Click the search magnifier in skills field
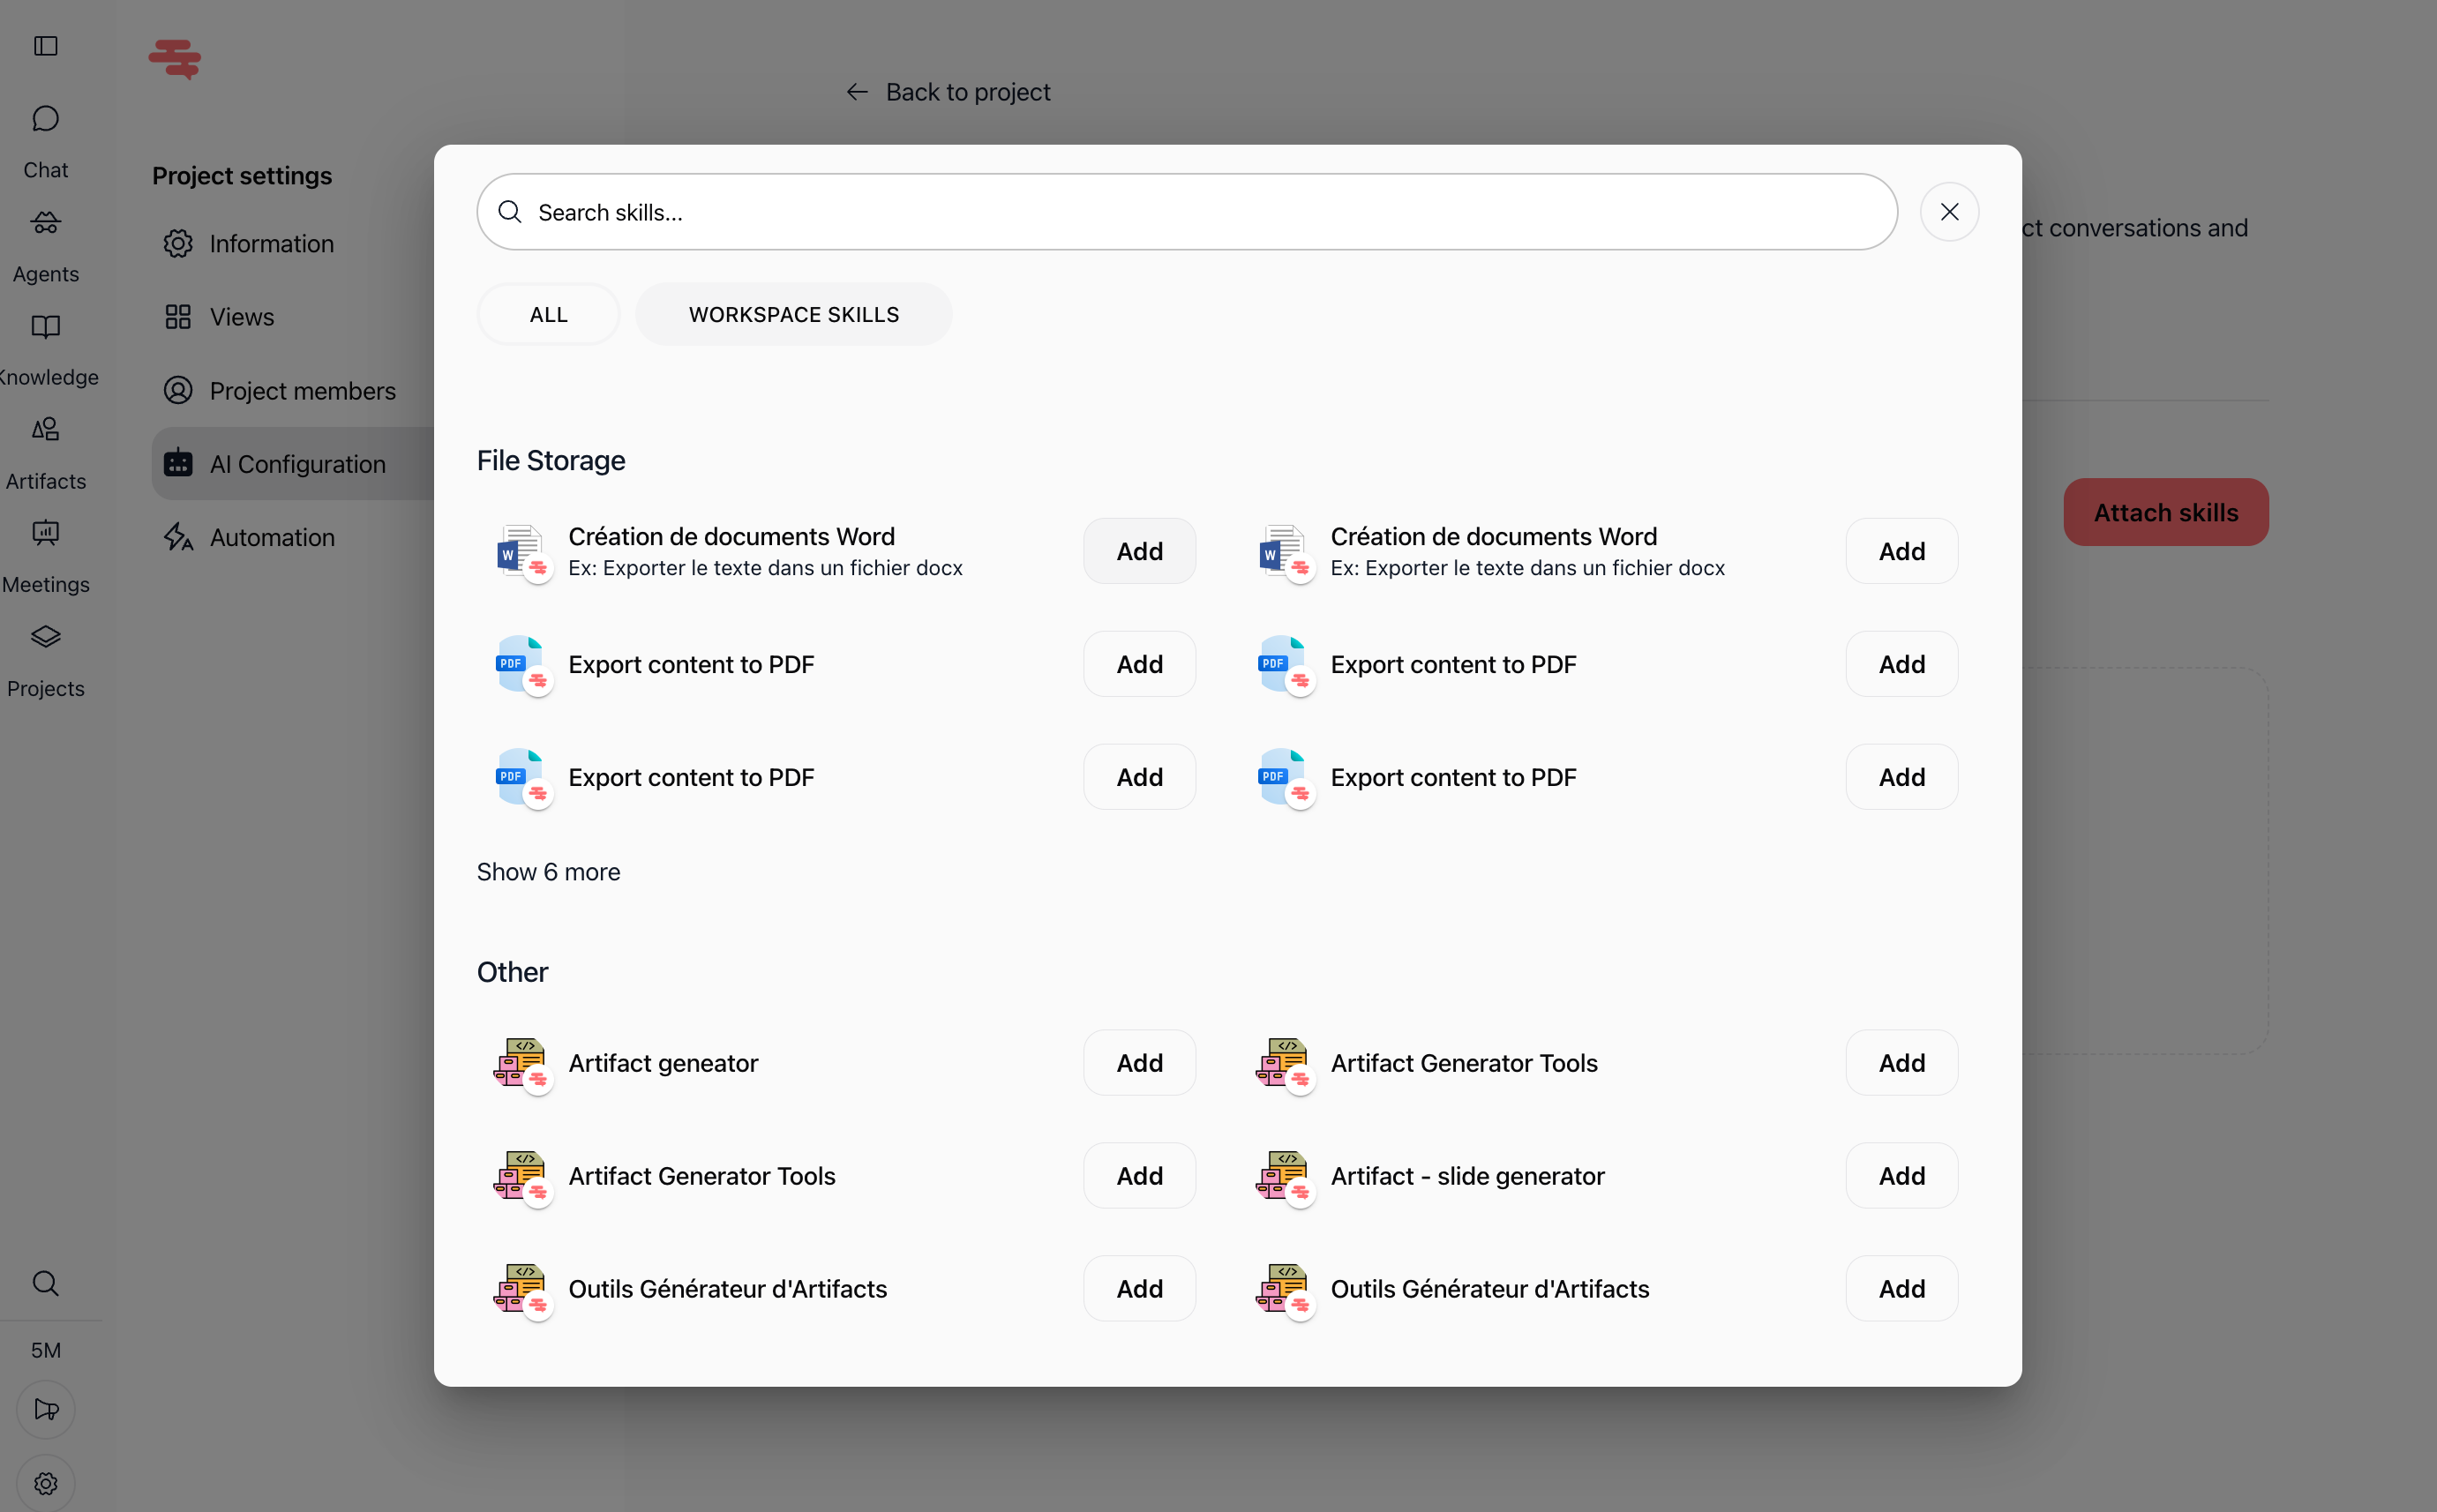This screenshot has height=1512, width=2437. 510,212
